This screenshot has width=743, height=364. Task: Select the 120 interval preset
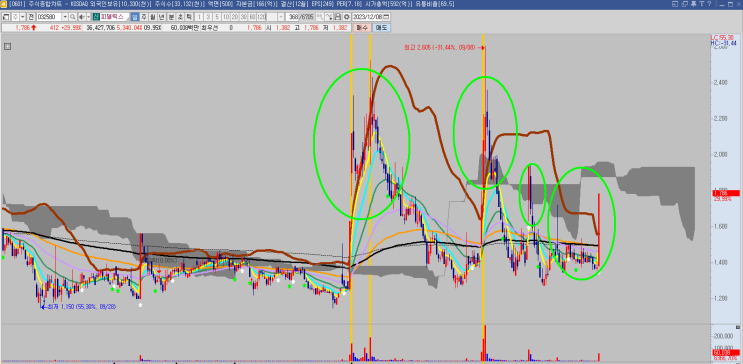261,17
